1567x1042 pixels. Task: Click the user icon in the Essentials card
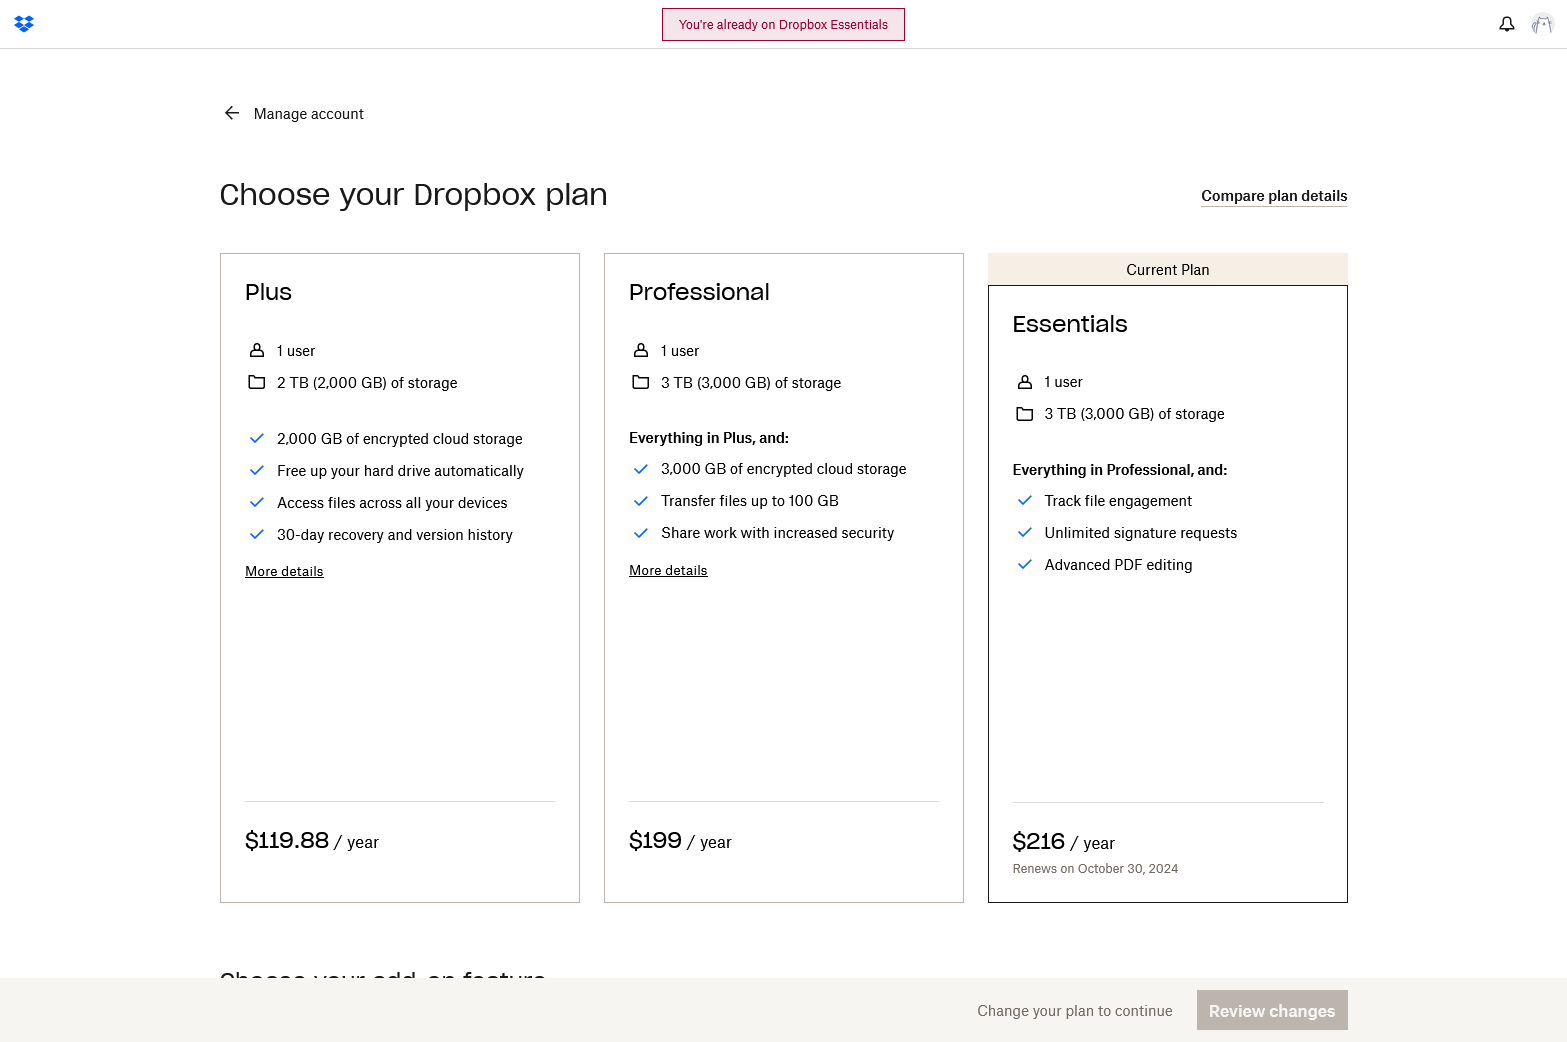click(x=1025, y=382)
